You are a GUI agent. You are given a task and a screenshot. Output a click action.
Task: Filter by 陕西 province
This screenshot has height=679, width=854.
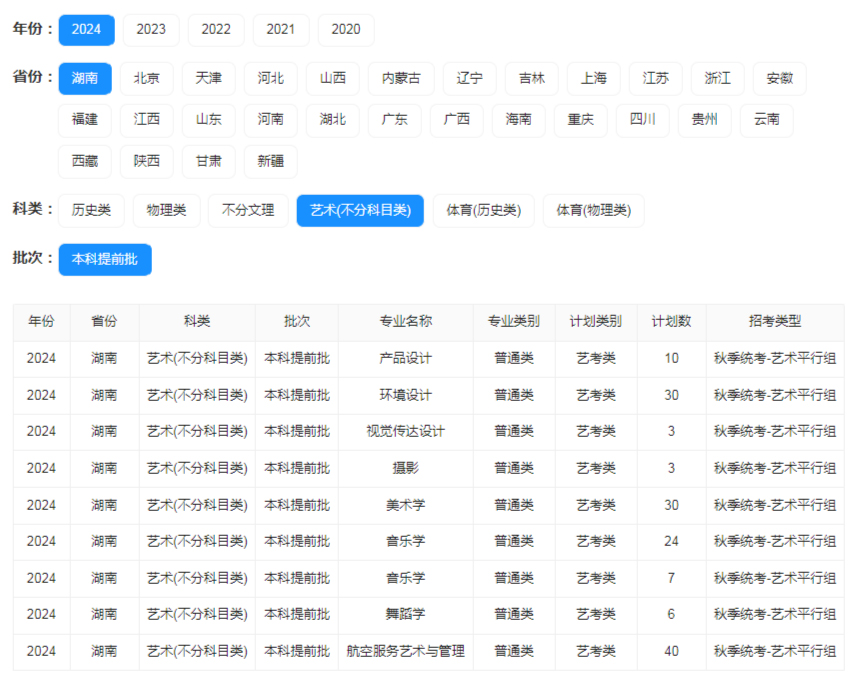tap(147, 162)
